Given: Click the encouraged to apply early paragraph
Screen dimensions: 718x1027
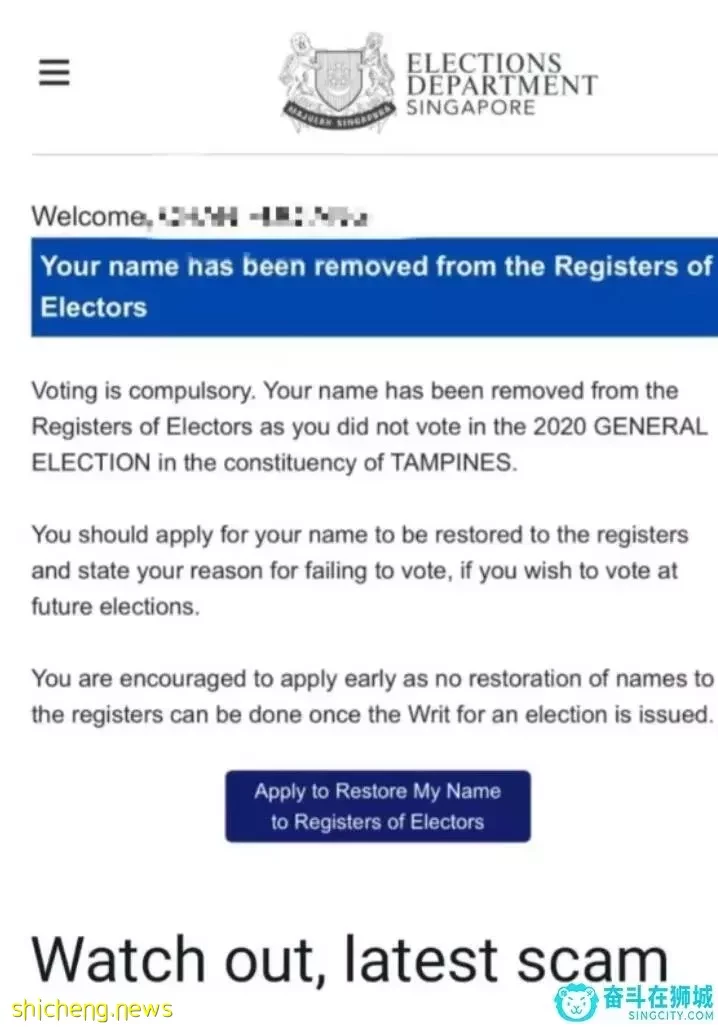Looking at the screenshot, I should click(x=373, y=696).
